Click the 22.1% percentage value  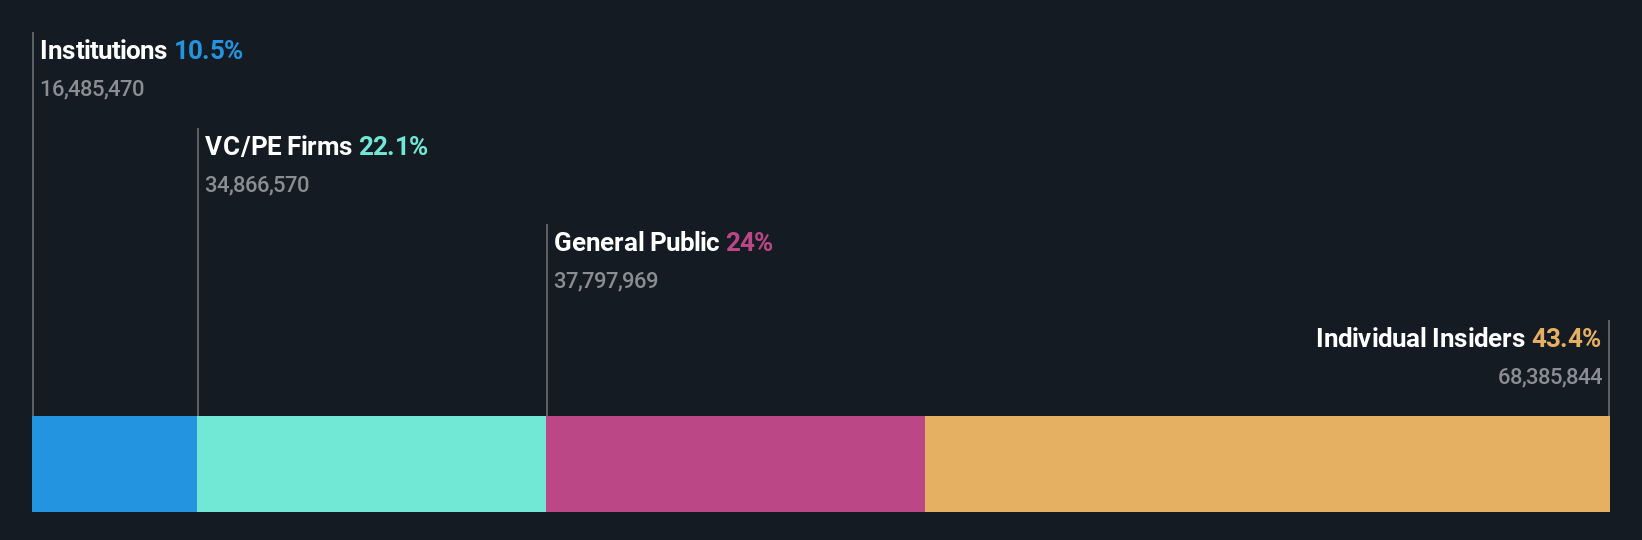393,146
